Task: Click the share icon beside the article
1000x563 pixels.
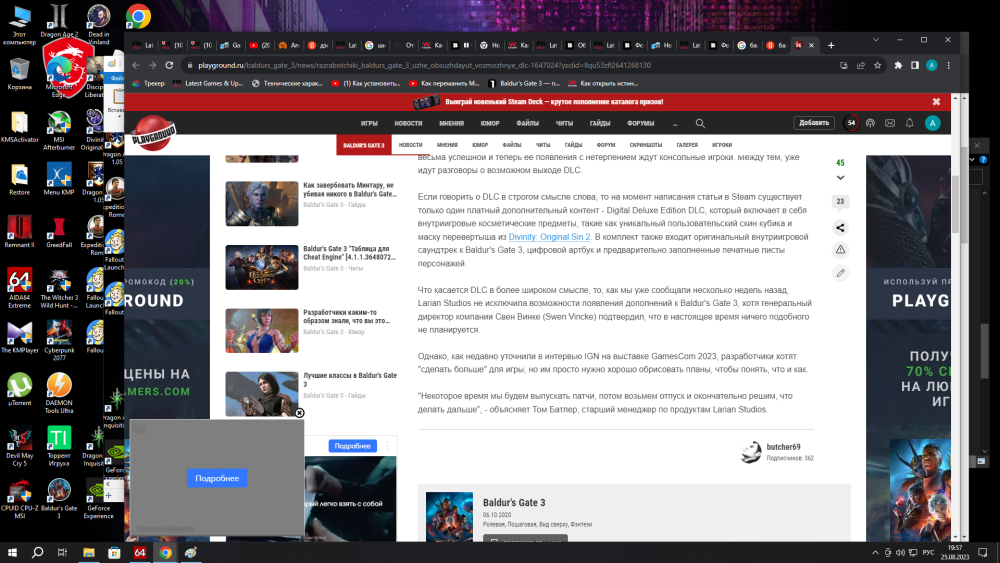Action: (840, 227)
